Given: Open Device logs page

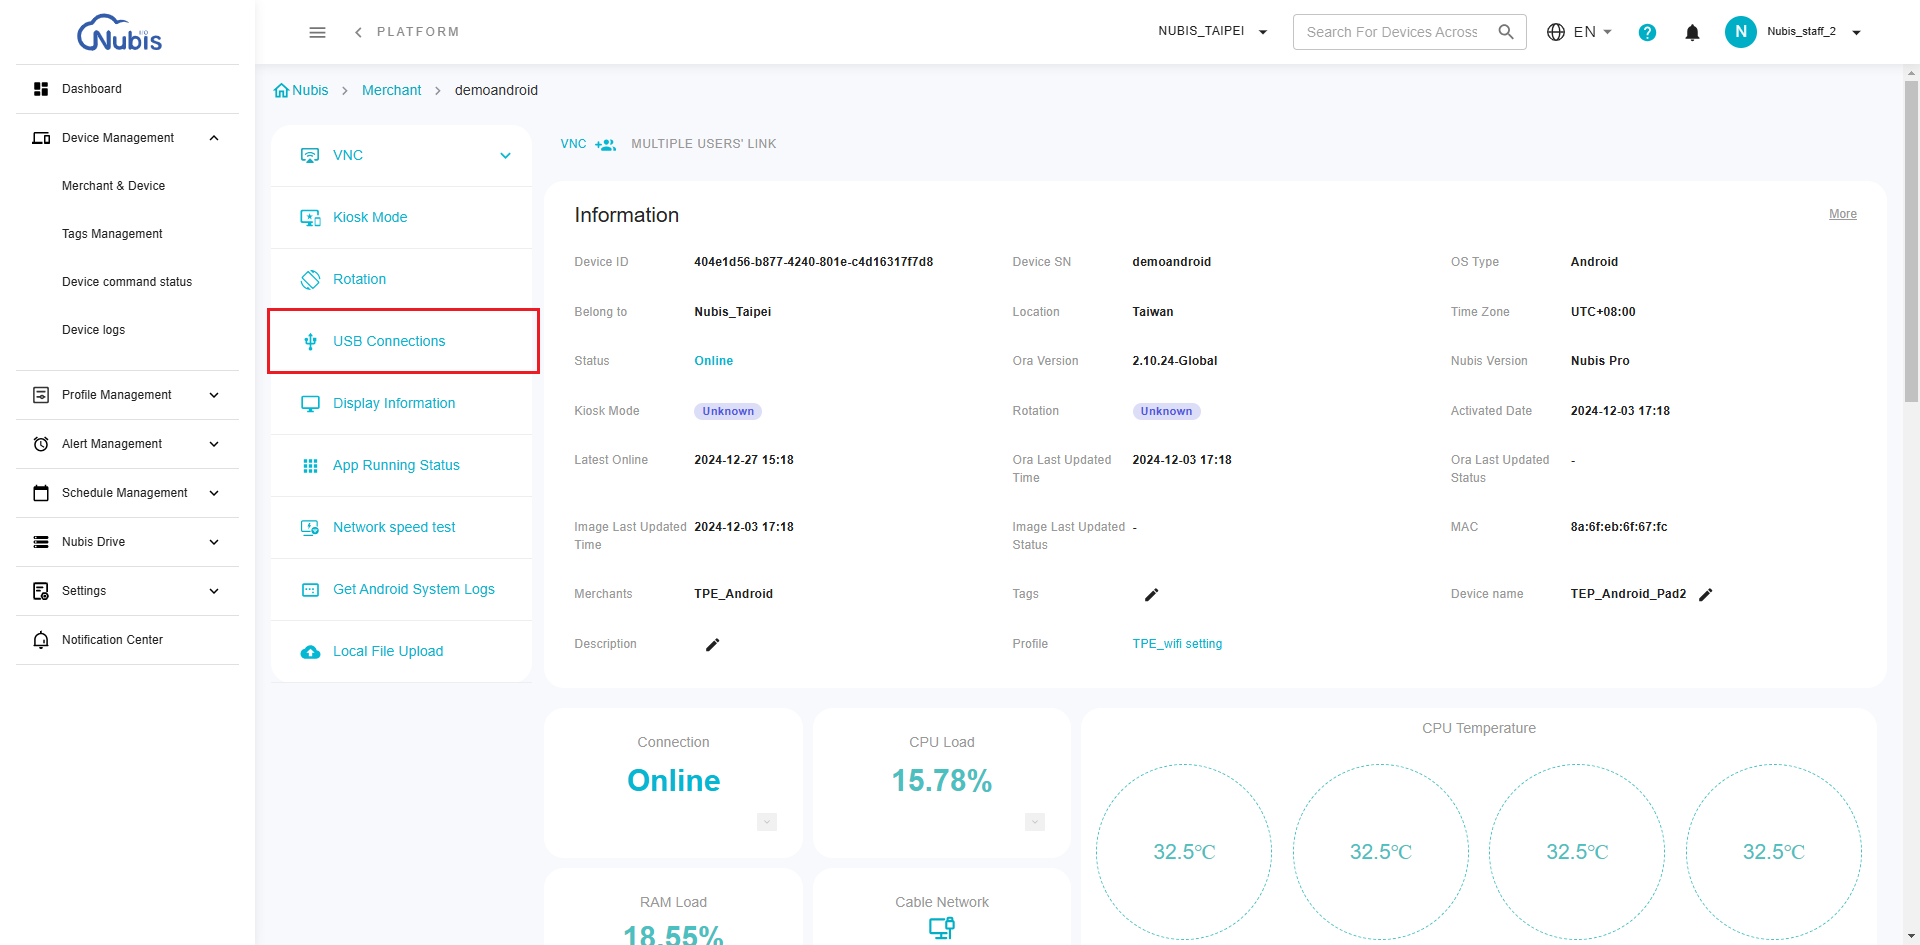Looking at the screenshot, I should tap(93, 330).
